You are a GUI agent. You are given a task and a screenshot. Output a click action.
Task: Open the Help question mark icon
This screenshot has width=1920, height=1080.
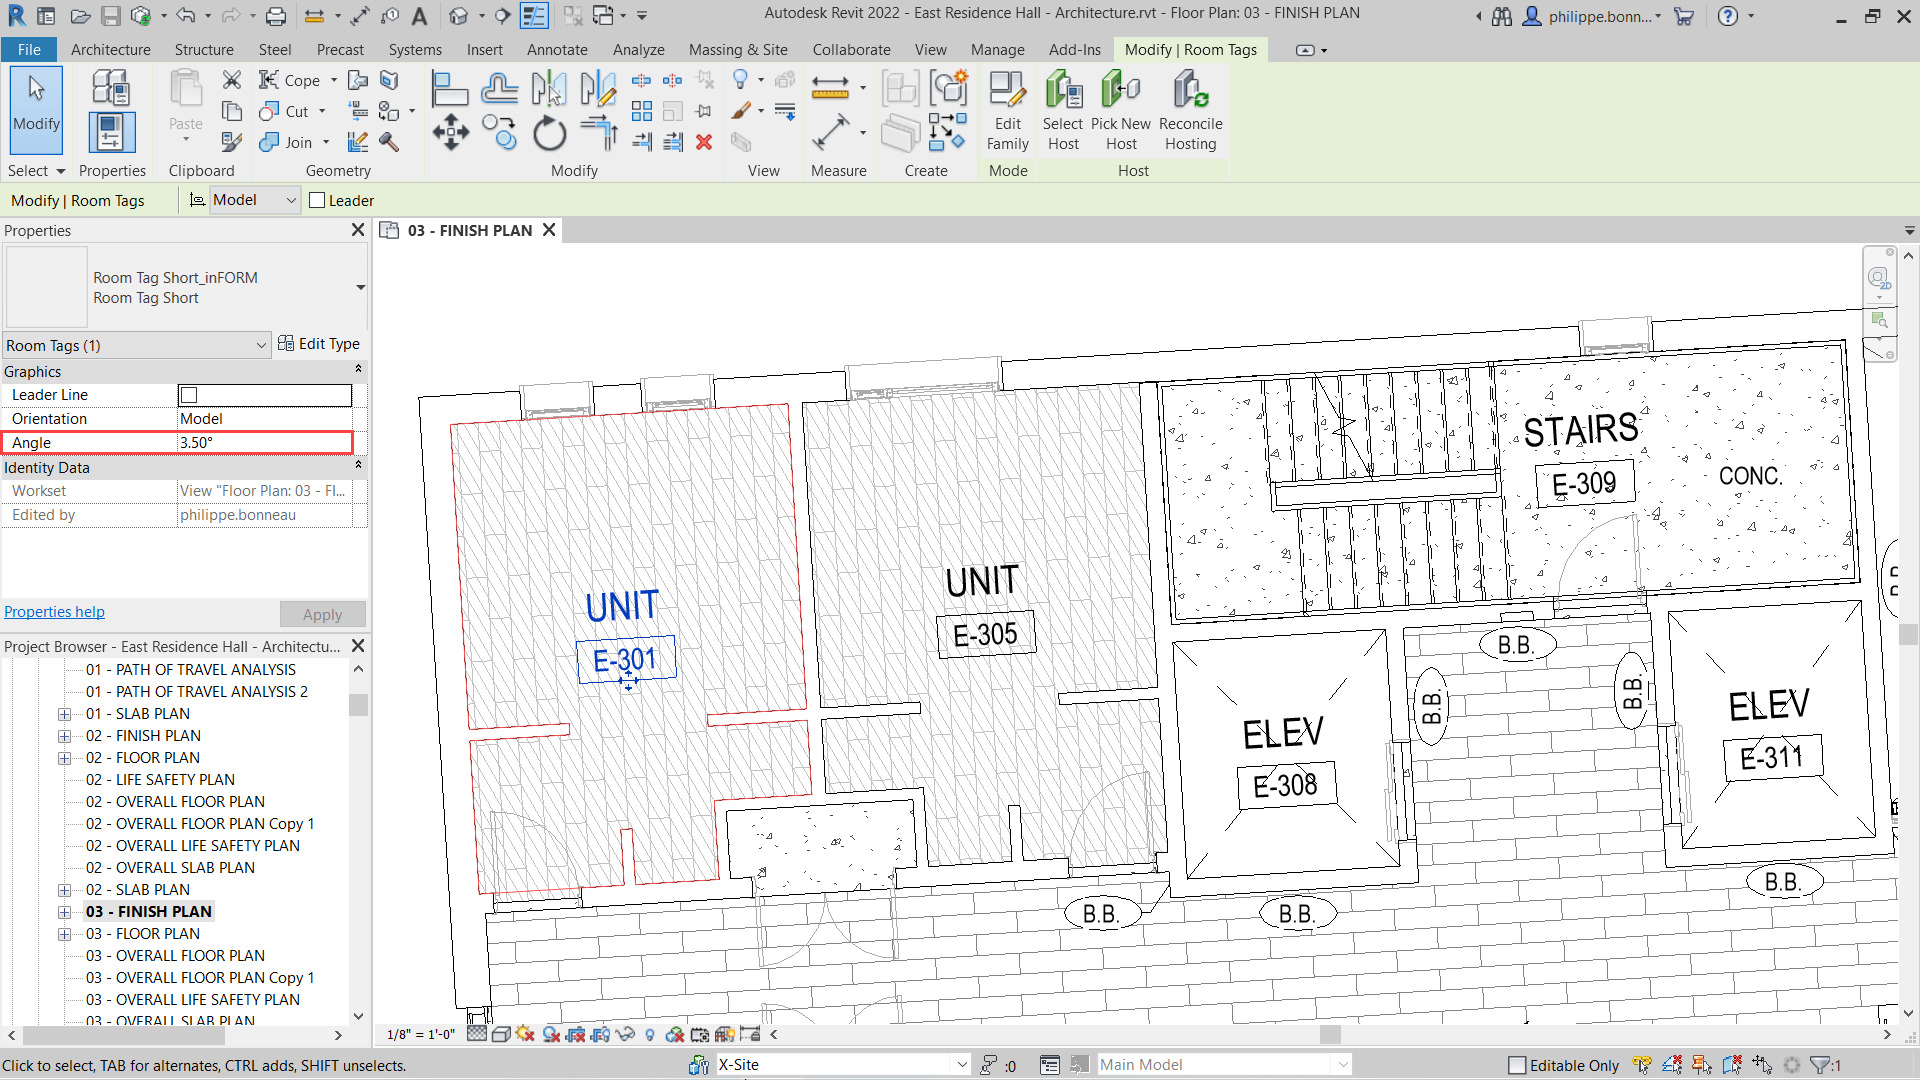[1728, 16]
